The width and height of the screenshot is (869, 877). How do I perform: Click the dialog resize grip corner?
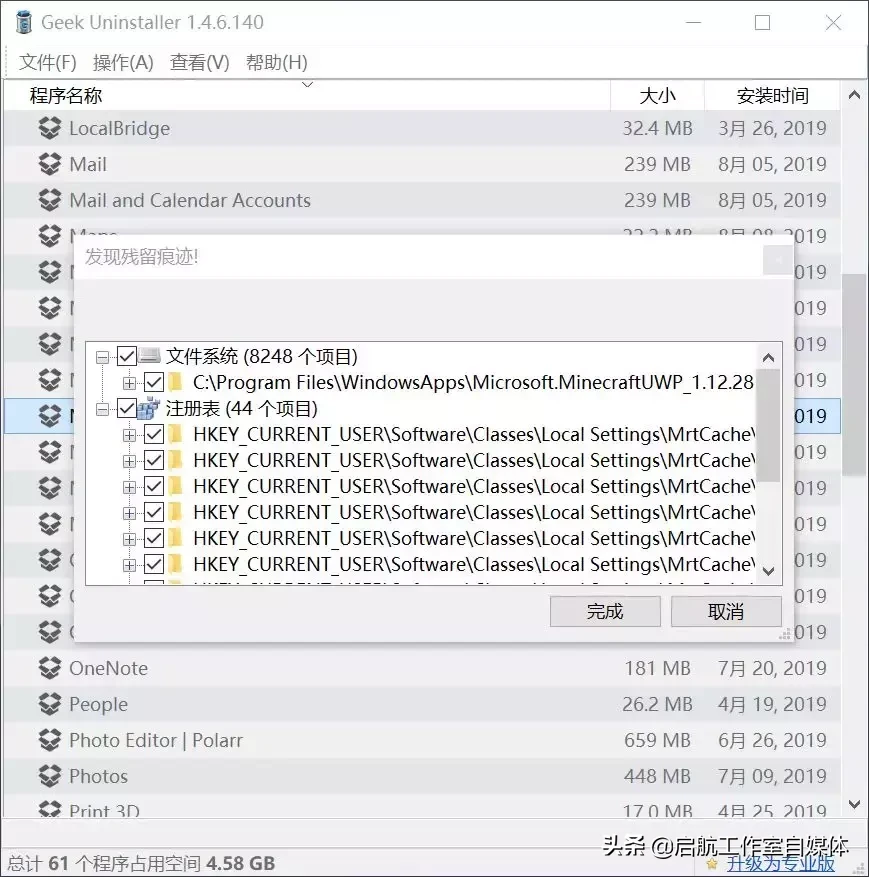[x=785, y=634]
